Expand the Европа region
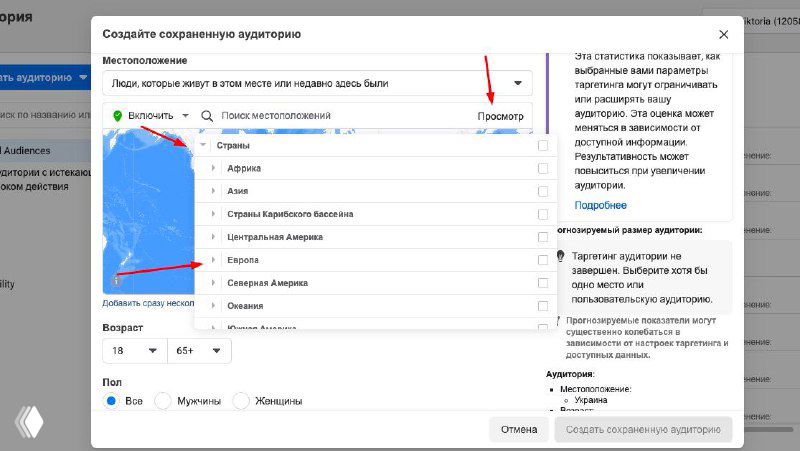 213,260
